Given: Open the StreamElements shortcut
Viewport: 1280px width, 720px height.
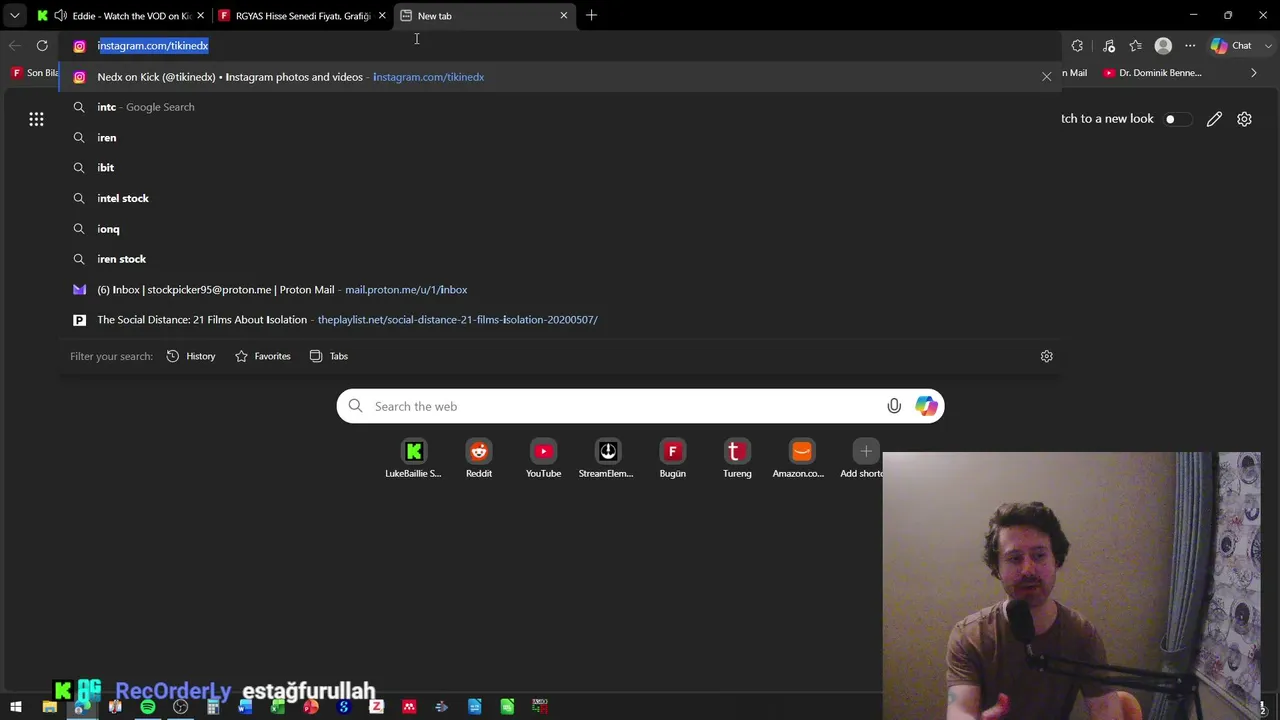Looking at the screenshot, I should [x=607, y=459].
